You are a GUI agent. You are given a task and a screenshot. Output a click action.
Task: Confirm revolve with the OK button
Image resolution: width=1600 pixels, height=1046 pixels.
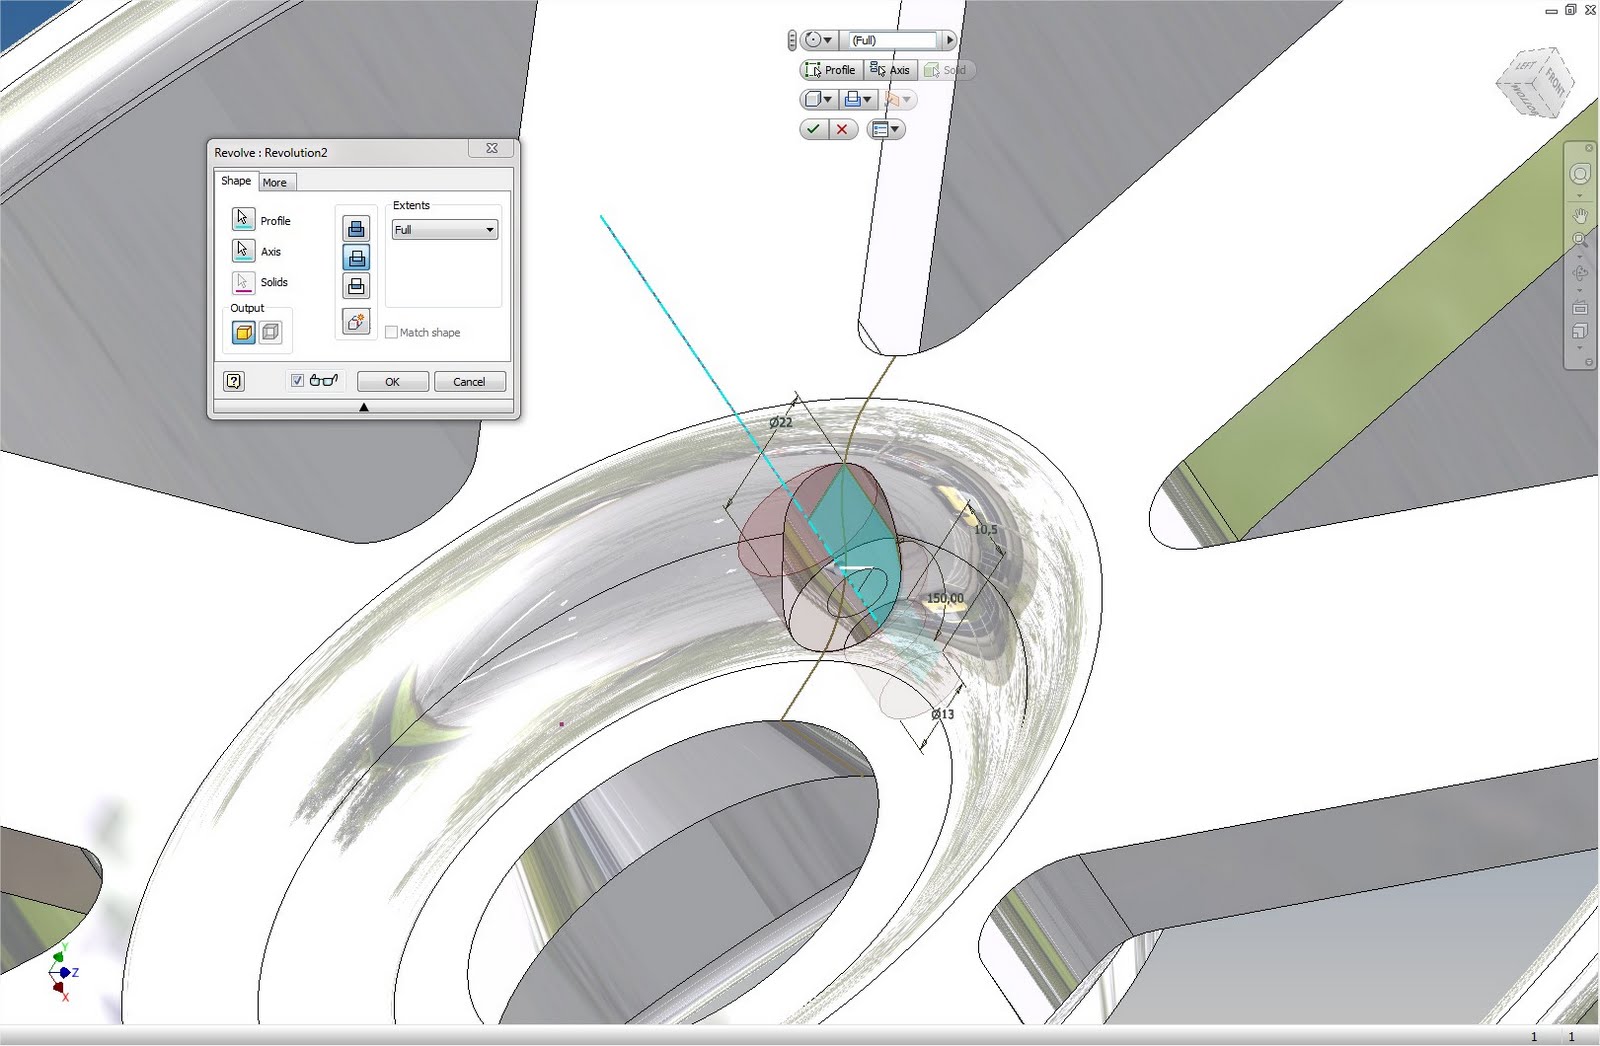[x=393, y=381]
